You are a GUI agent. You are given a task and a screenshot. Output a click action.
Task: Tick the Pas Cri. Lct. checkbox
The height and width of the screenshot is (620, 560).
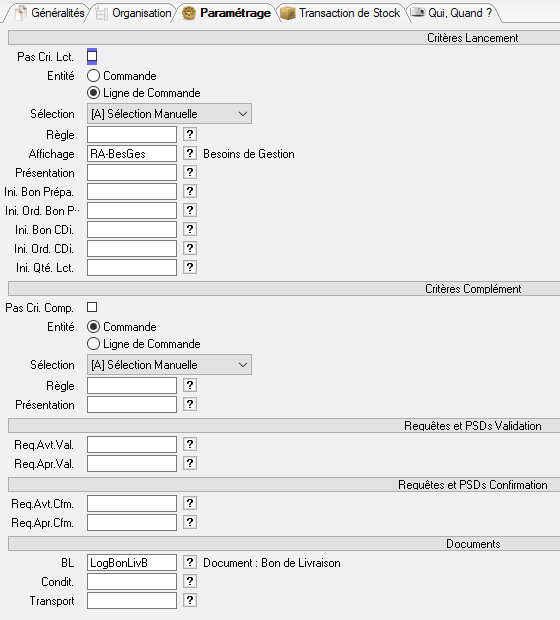[x=92, y=57]
